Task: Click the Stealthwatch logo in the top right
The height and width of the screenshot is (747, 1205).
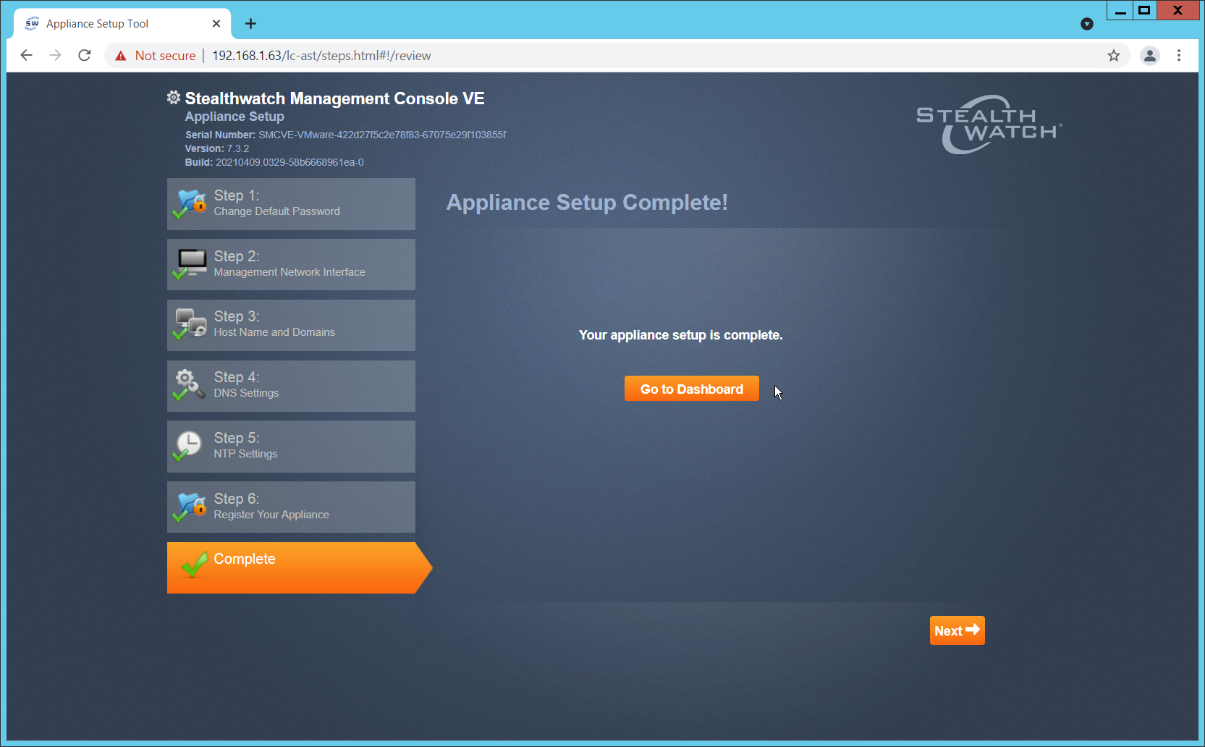Action: click(x=988, y=126)
